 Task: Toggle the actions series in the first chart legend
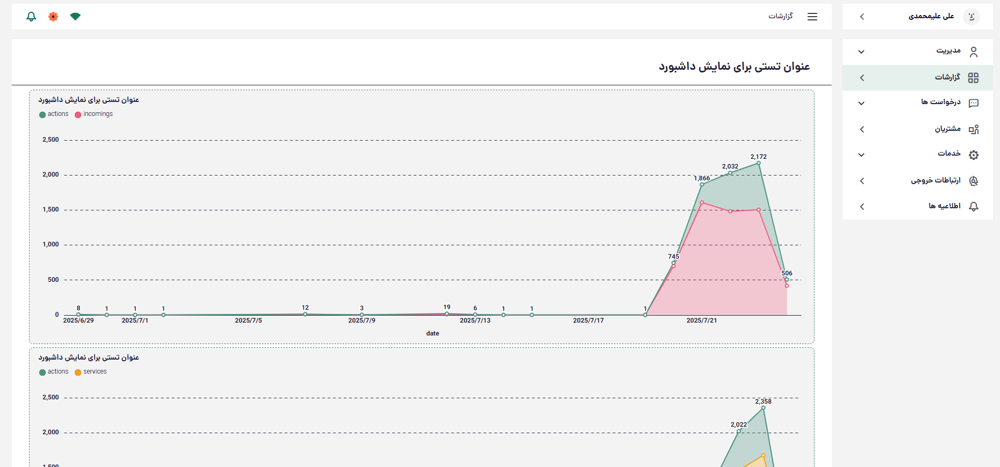click(57, 114)
